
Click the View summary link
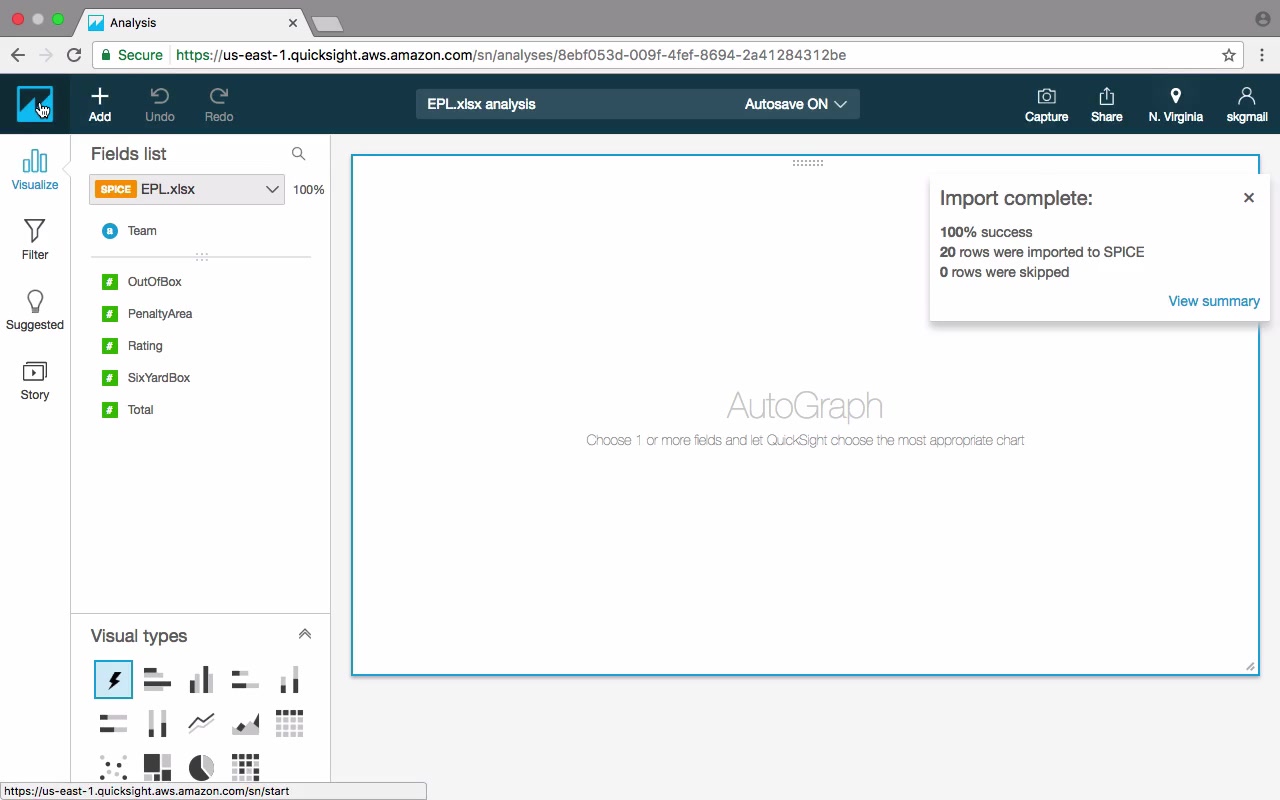[x=1214, y=301]
